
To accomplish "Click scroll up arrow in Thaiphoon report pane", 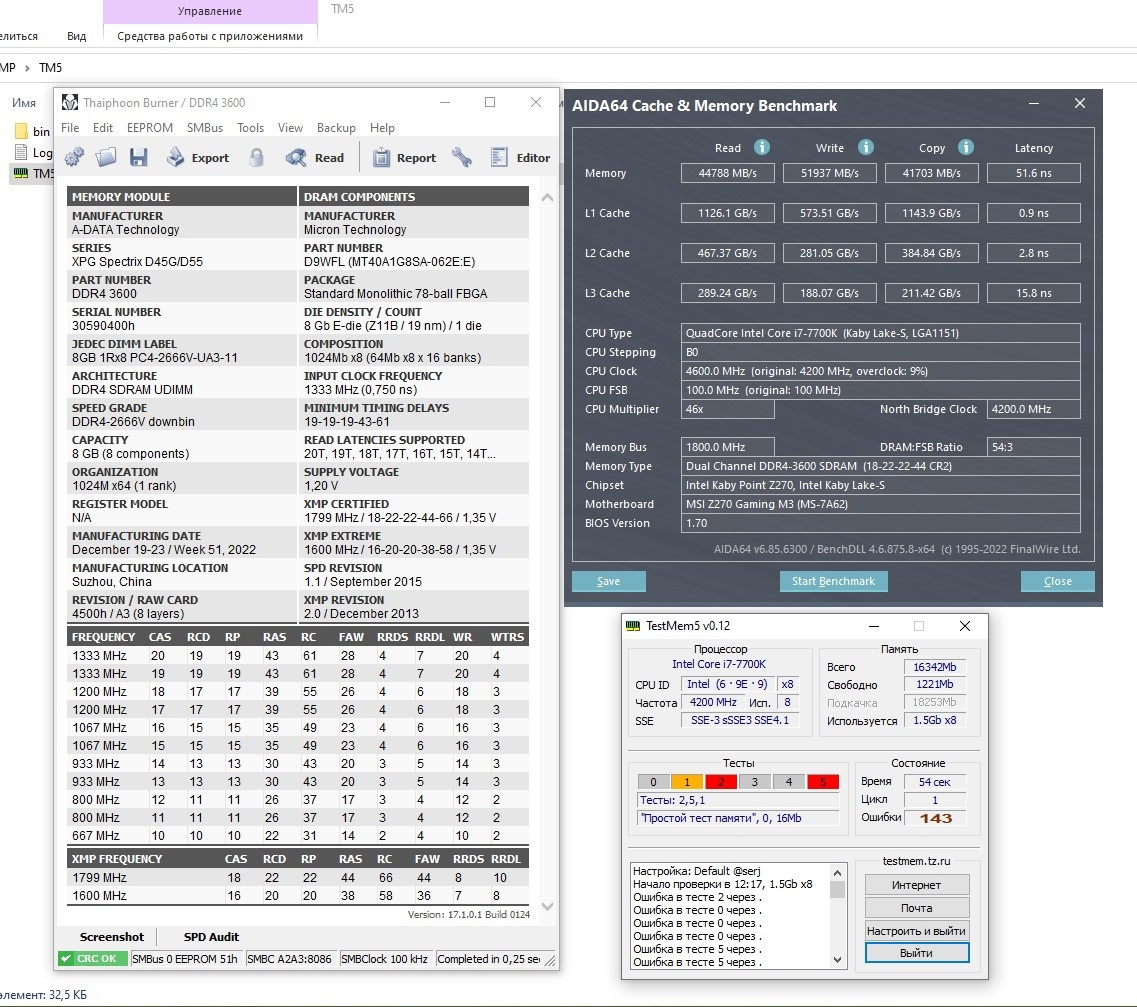I will pyautogui.click(x=547, y=197).
